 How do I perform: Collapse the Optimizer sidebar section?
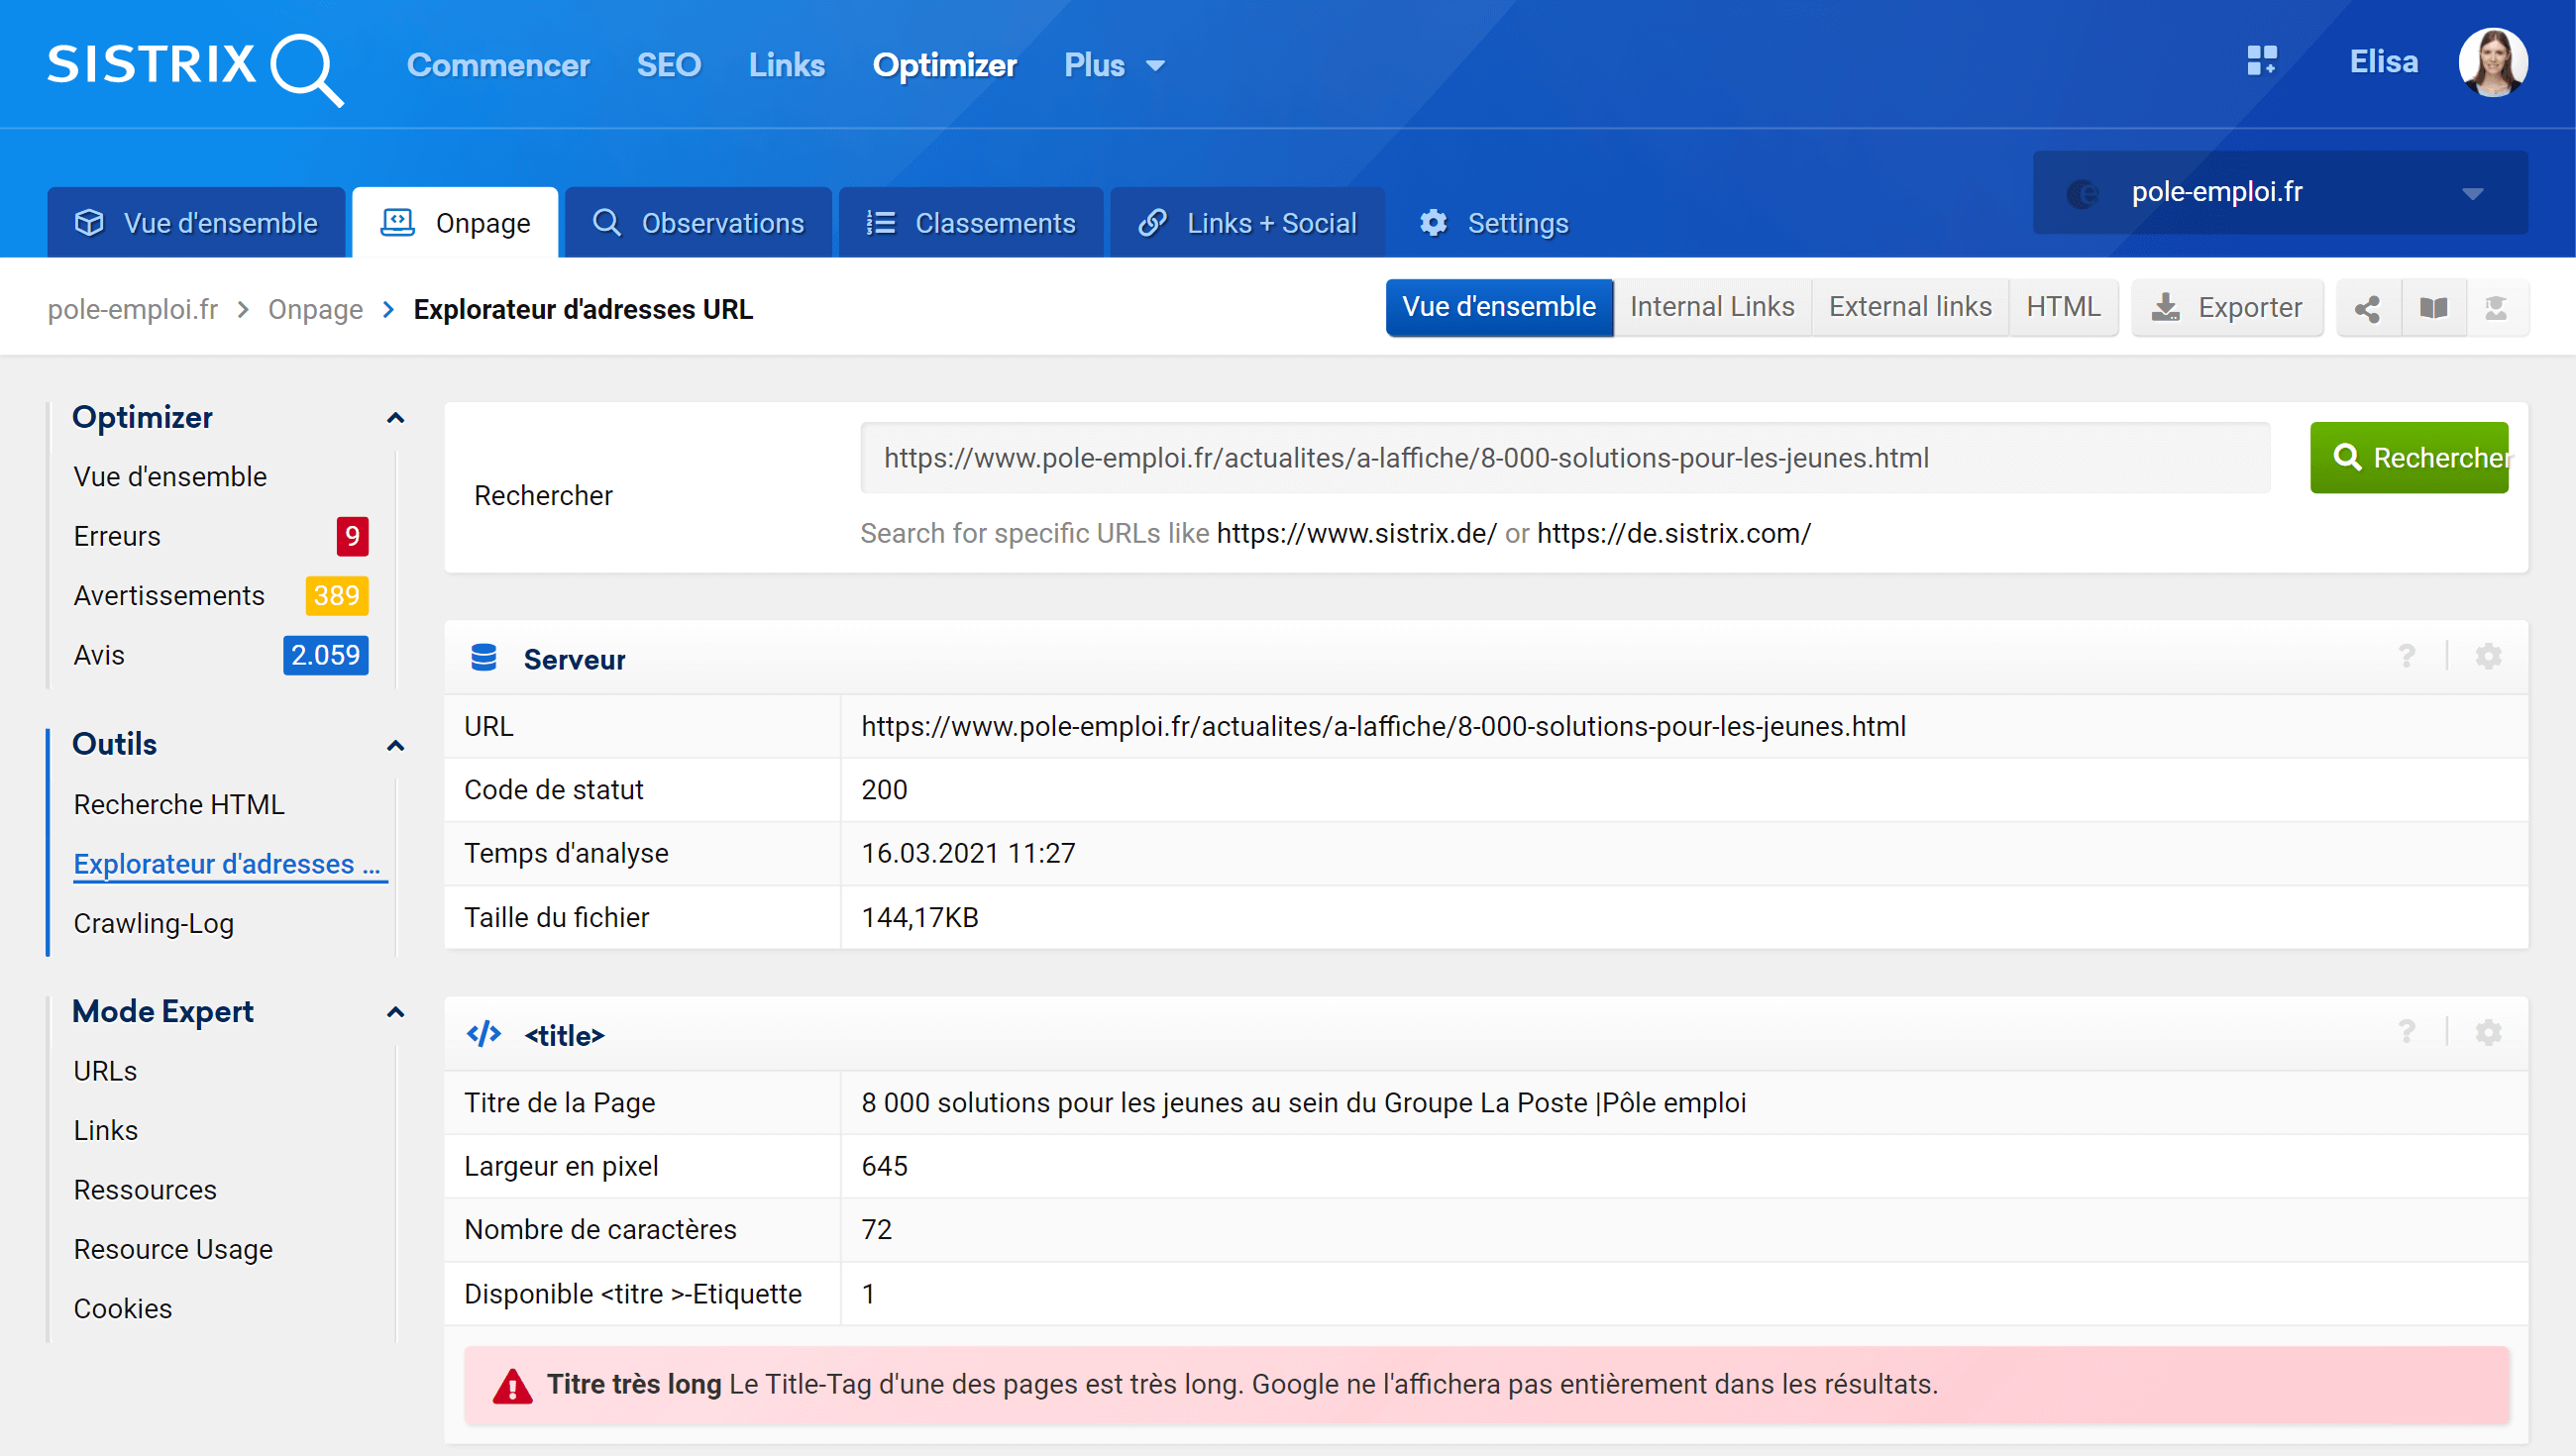(x=395, y=418)
